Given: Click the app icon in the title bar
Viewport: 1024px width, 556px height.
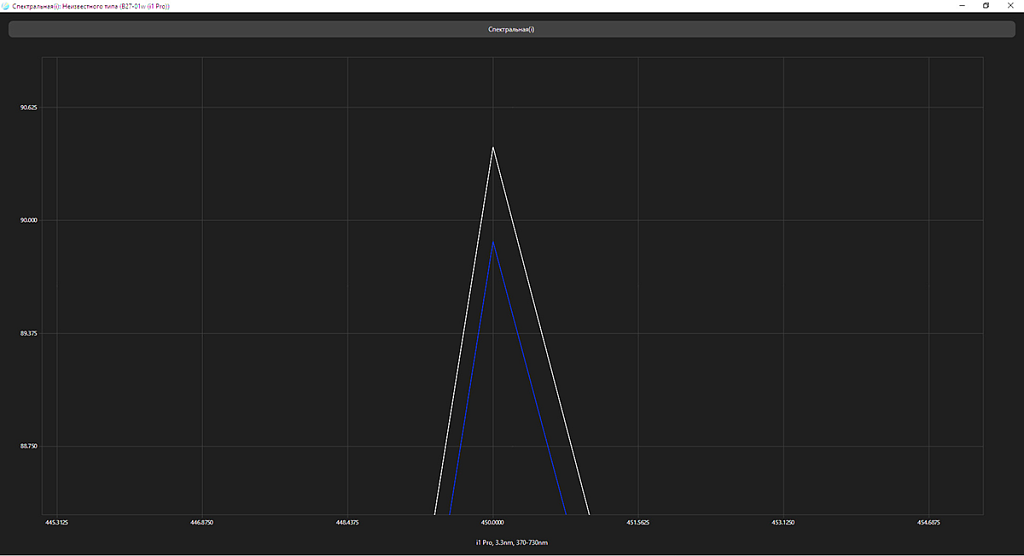Looking at the screenshot, I should coord(6,6).
